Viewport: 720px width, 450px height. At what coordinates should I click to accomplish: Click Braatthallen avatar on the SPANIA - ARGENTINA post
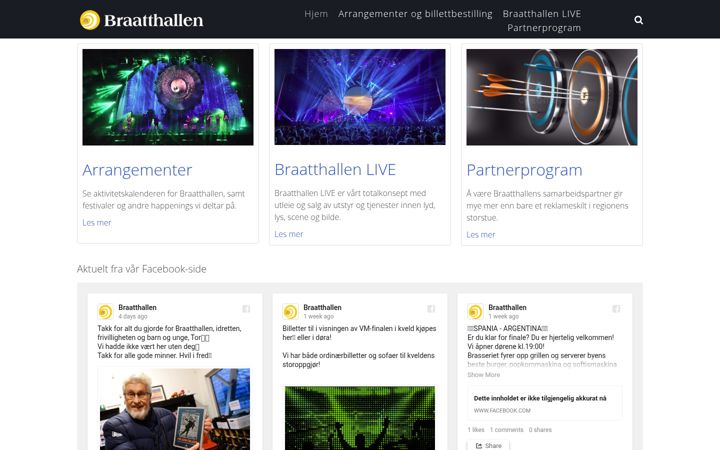coord(475,312)
